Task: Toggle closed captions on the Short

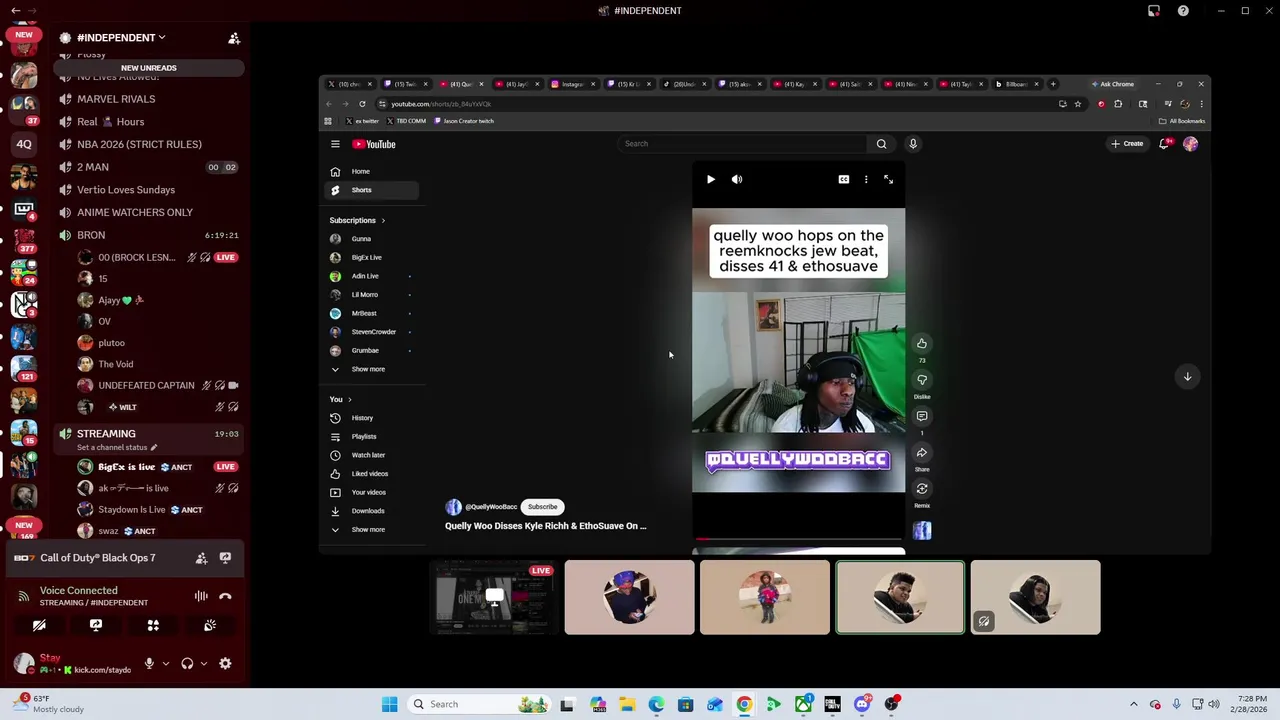Action: (x=844, y=179)
